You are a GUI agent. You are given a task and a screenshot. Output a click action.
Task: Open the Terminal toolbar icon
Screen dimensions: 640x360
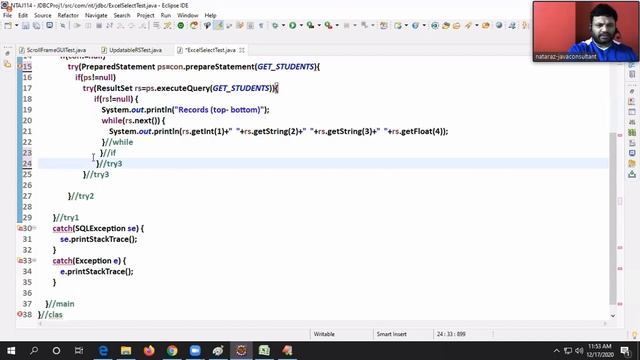(49, 25)
